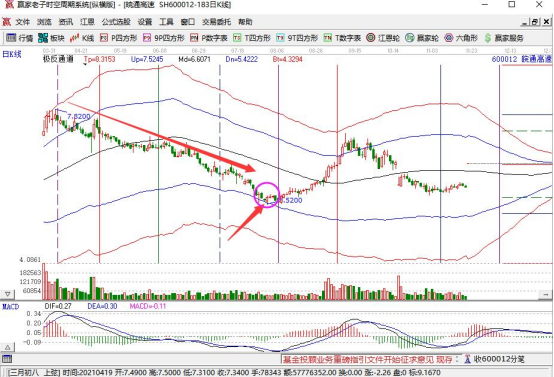Image resolution: width=554 pixels, height=377 pixels.
Task: Open the 江恩轮 Gann wheel tool
Action: 383,38
